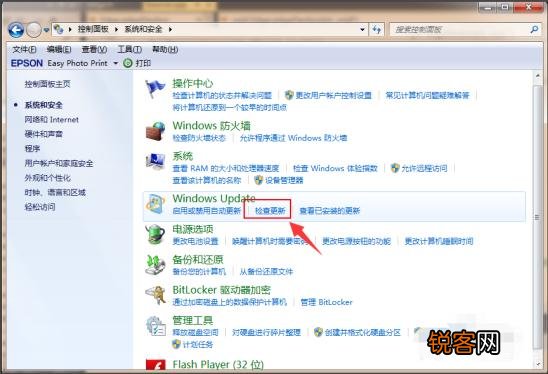Click the Back navigation arrow button
Screen dimensions: 548x374
click(x=16, y=30)
